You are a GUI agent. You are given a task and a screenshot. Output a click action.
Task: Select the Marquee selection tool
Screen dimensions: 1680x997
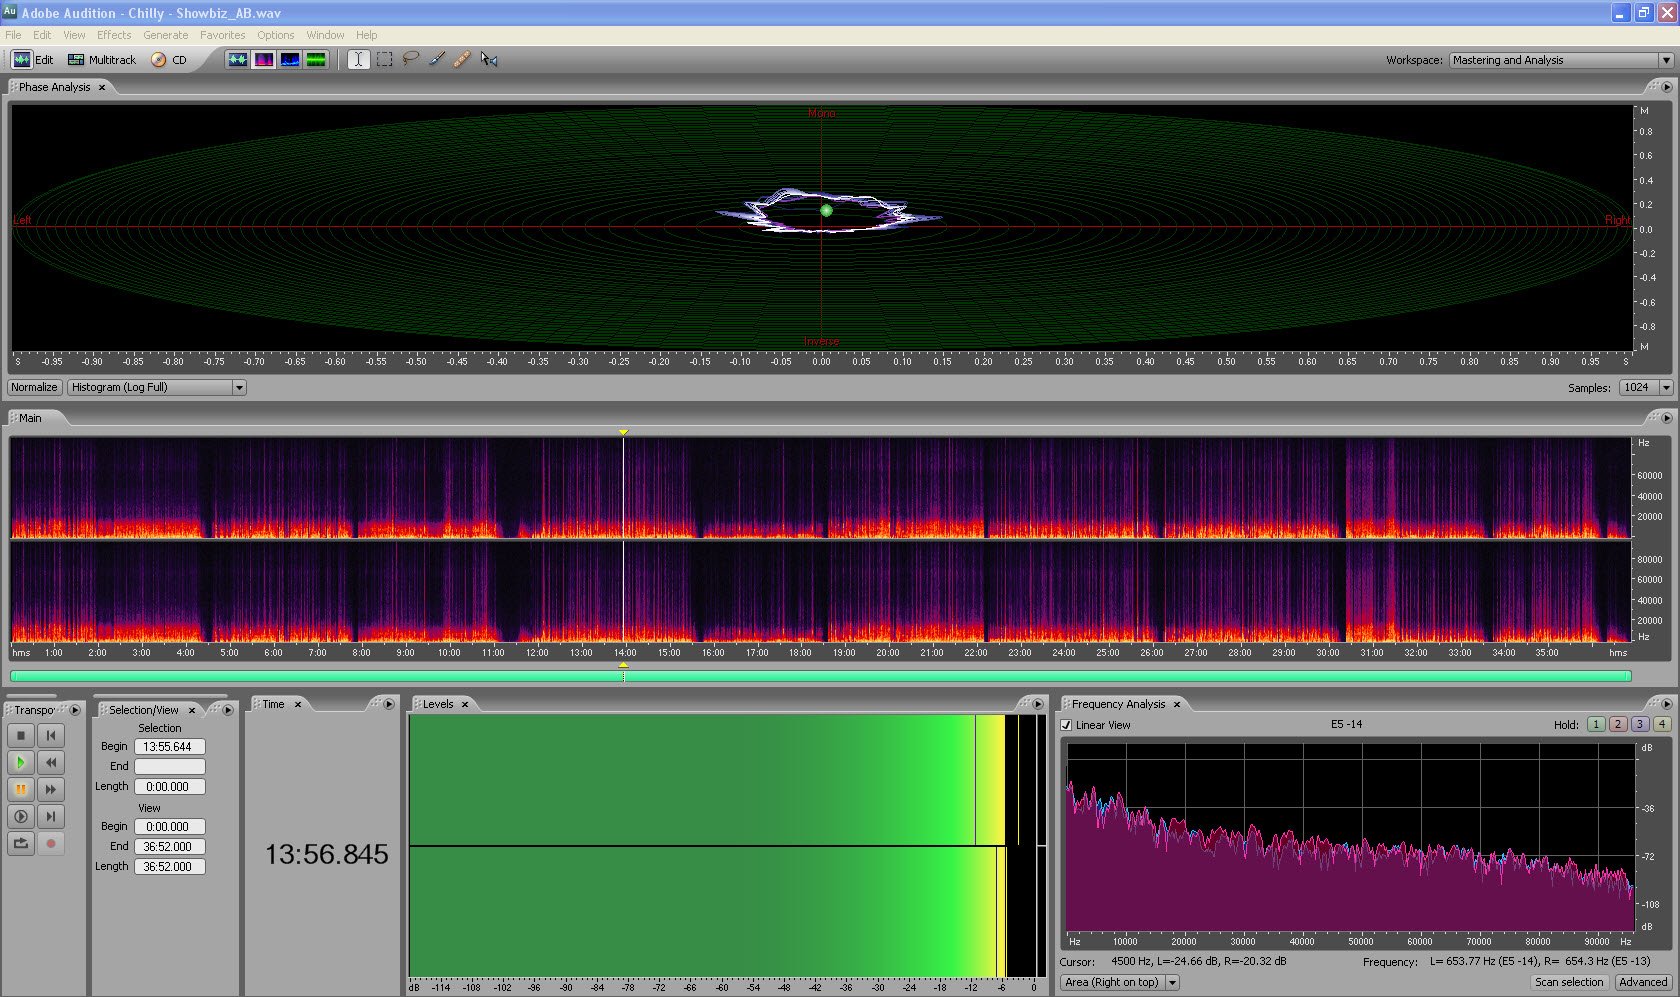(385, 60)
